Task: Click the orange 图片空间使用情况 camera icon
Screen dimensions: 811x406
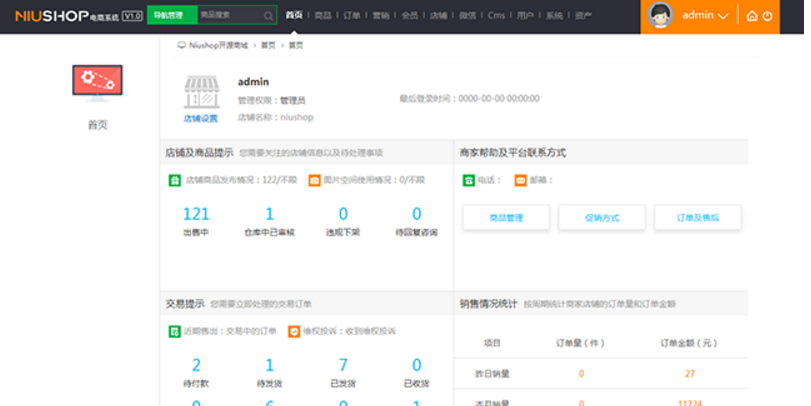Action: [314, 180]
